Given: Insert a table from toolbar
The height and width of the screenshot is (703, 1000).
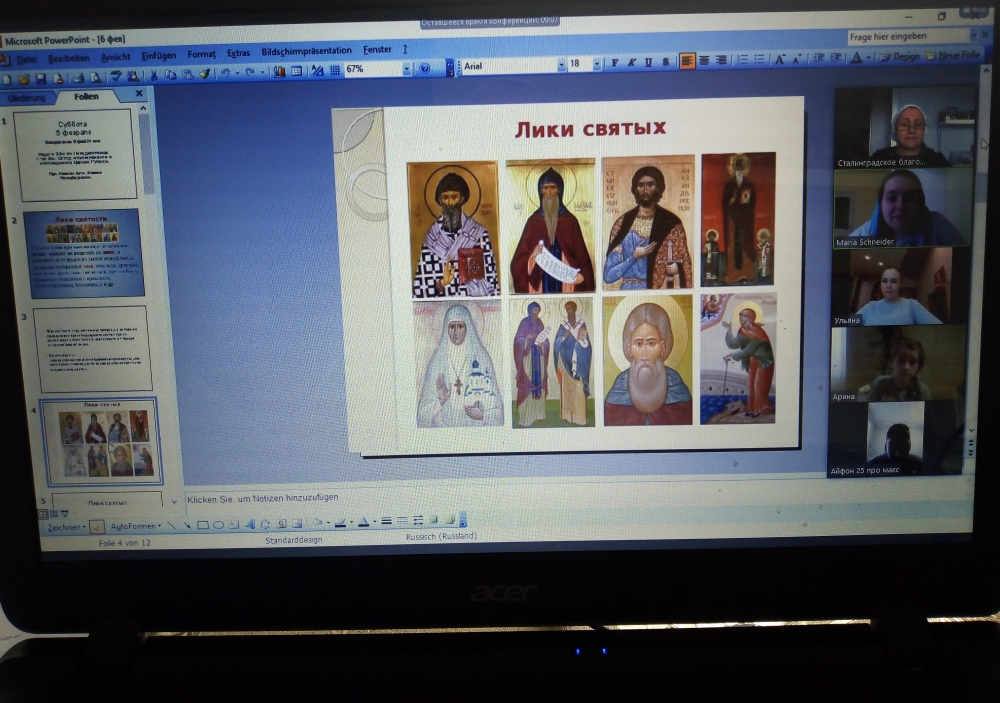Looking at the screenshot, I should (297, 71).
